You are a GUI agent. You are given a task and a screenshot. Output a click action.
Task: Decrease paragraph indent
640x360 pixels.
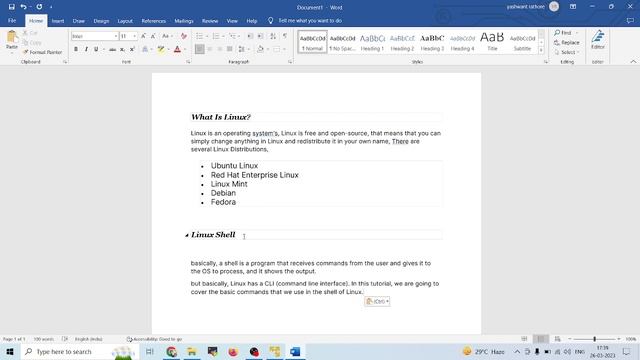point(250,36)
